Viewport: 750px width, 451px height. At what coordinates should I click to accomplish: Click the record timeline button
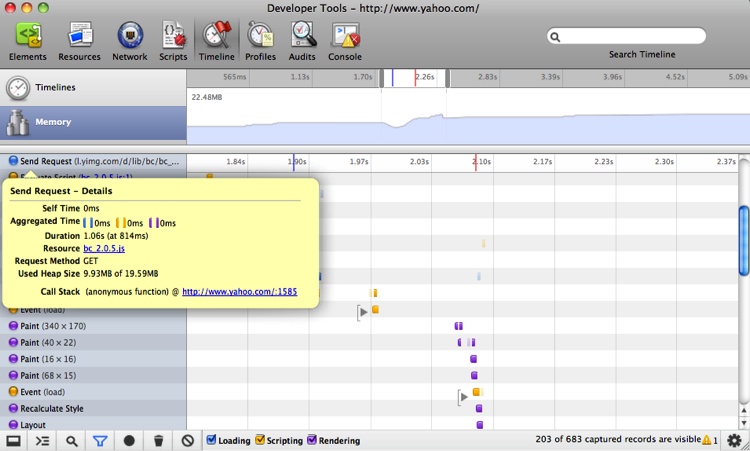point(129,440)
